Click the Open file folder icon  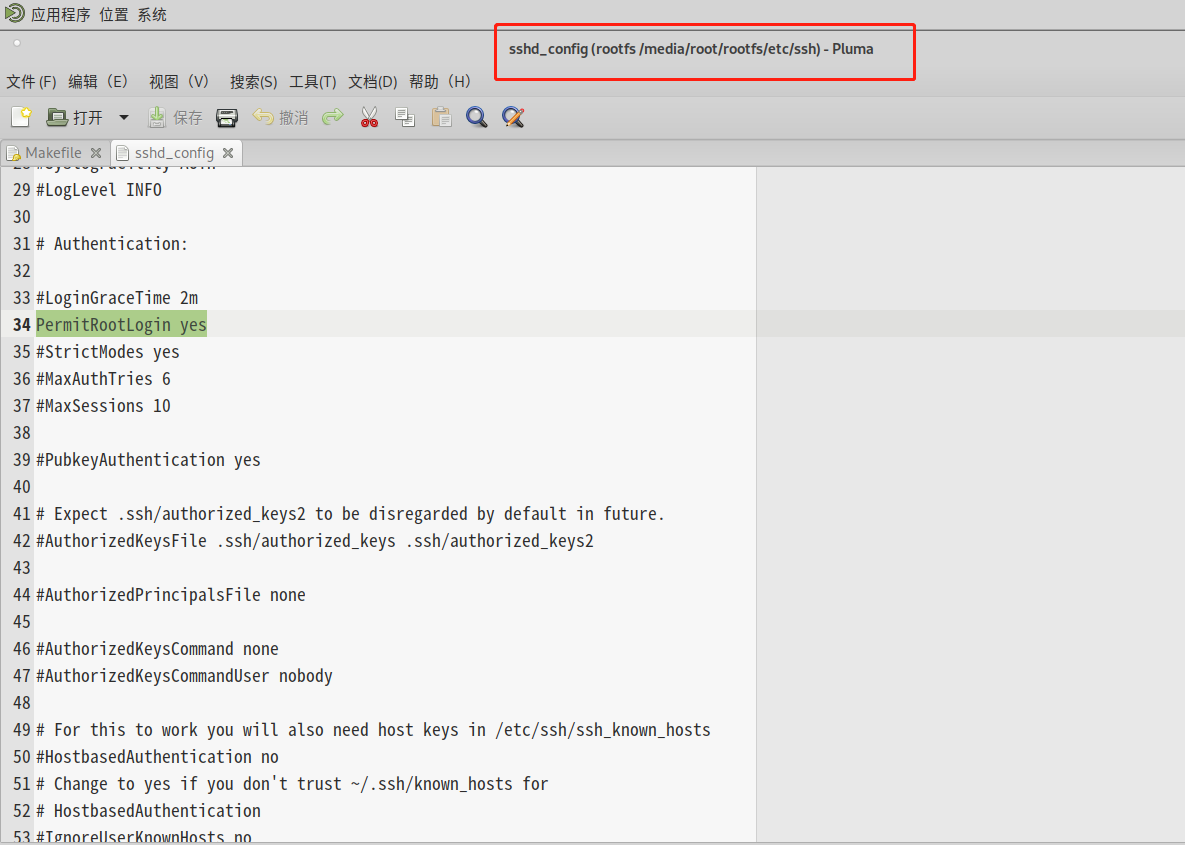[x=57, y=117]
